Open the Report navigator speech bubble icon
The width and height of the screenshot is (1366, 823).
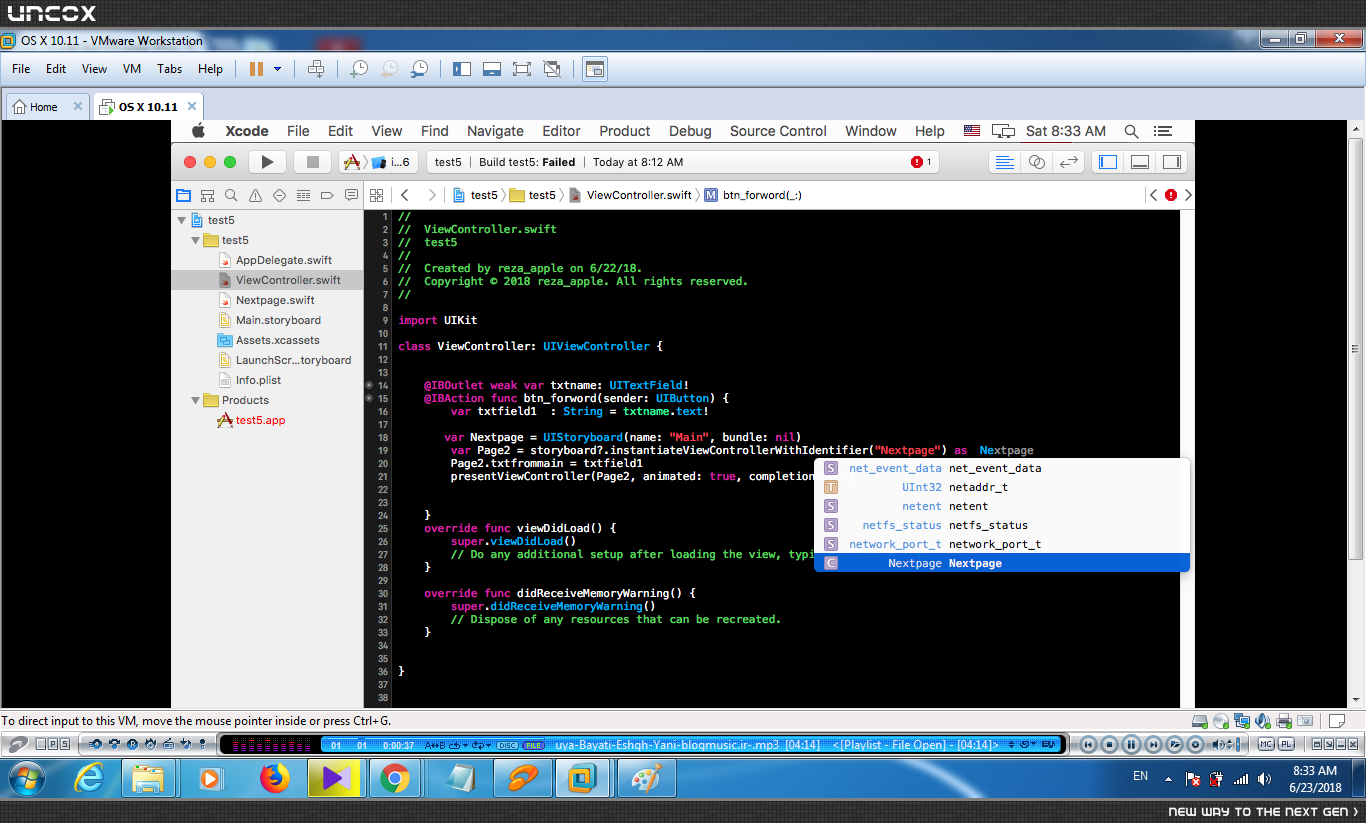[351, 195]
